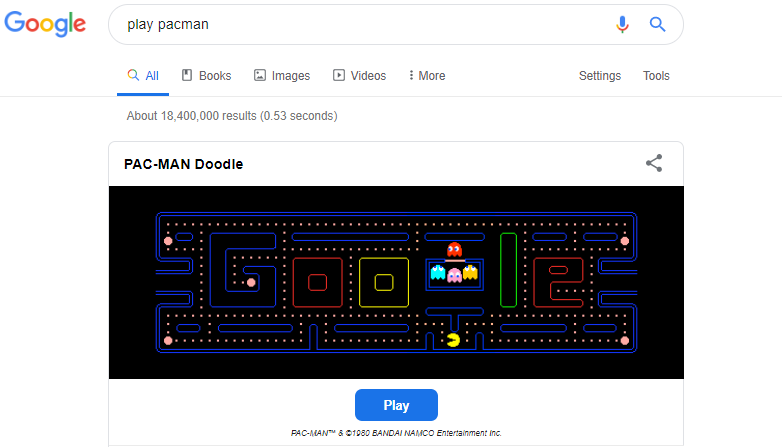Click the power pellet inside the blue G
Viewport: 782px width, 447px height.
[x=251, y=283]
